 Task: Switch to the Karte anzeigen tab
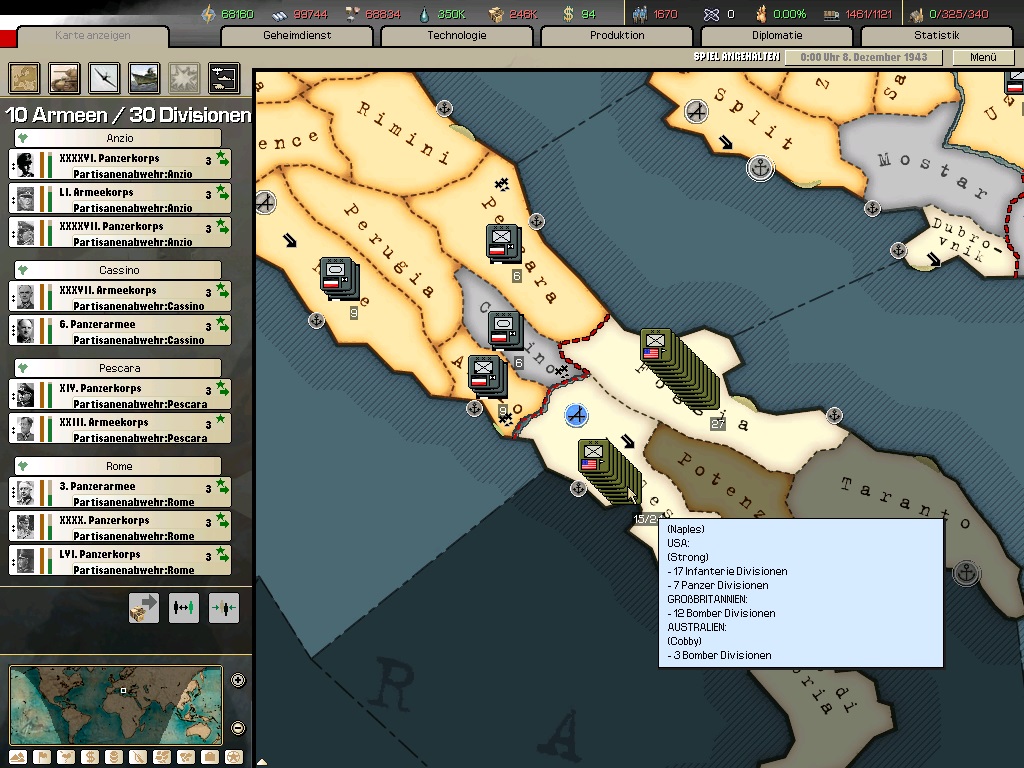tap(93, 35)
